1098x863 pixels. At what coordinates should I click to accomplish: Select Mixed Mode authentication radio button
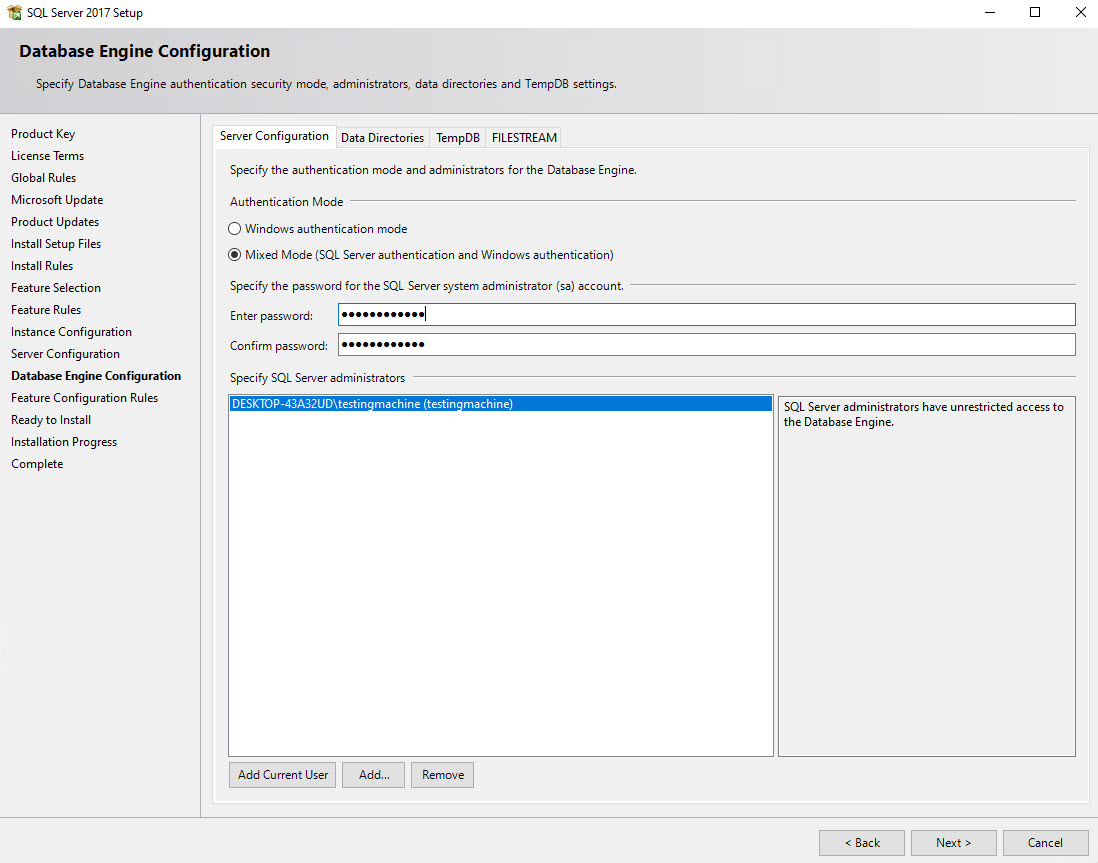pos(235,255)
